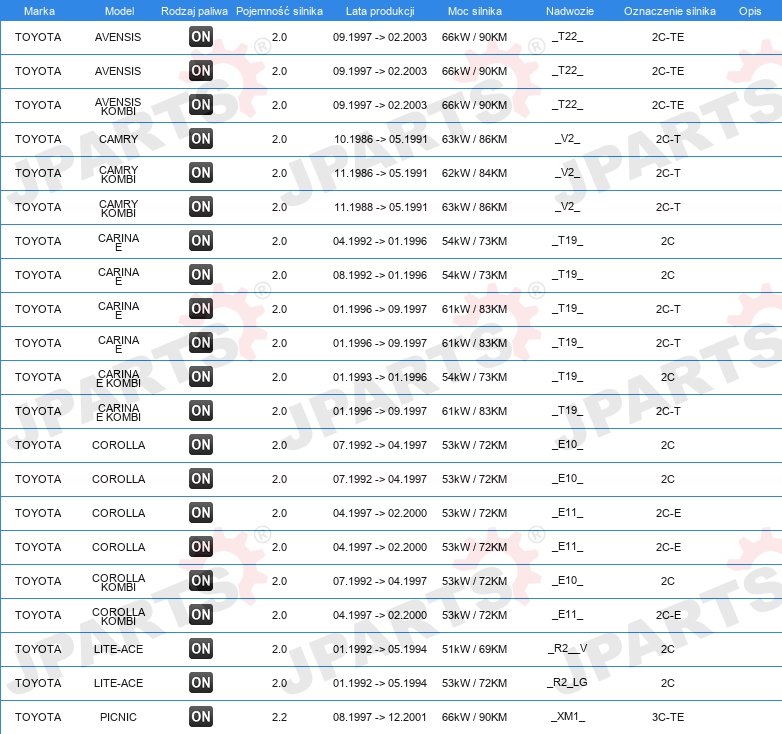This screenshot has height=734, width=782.
Task: Click the ON fuel icon in the Camry 10.1986 row
Action: 201,139
